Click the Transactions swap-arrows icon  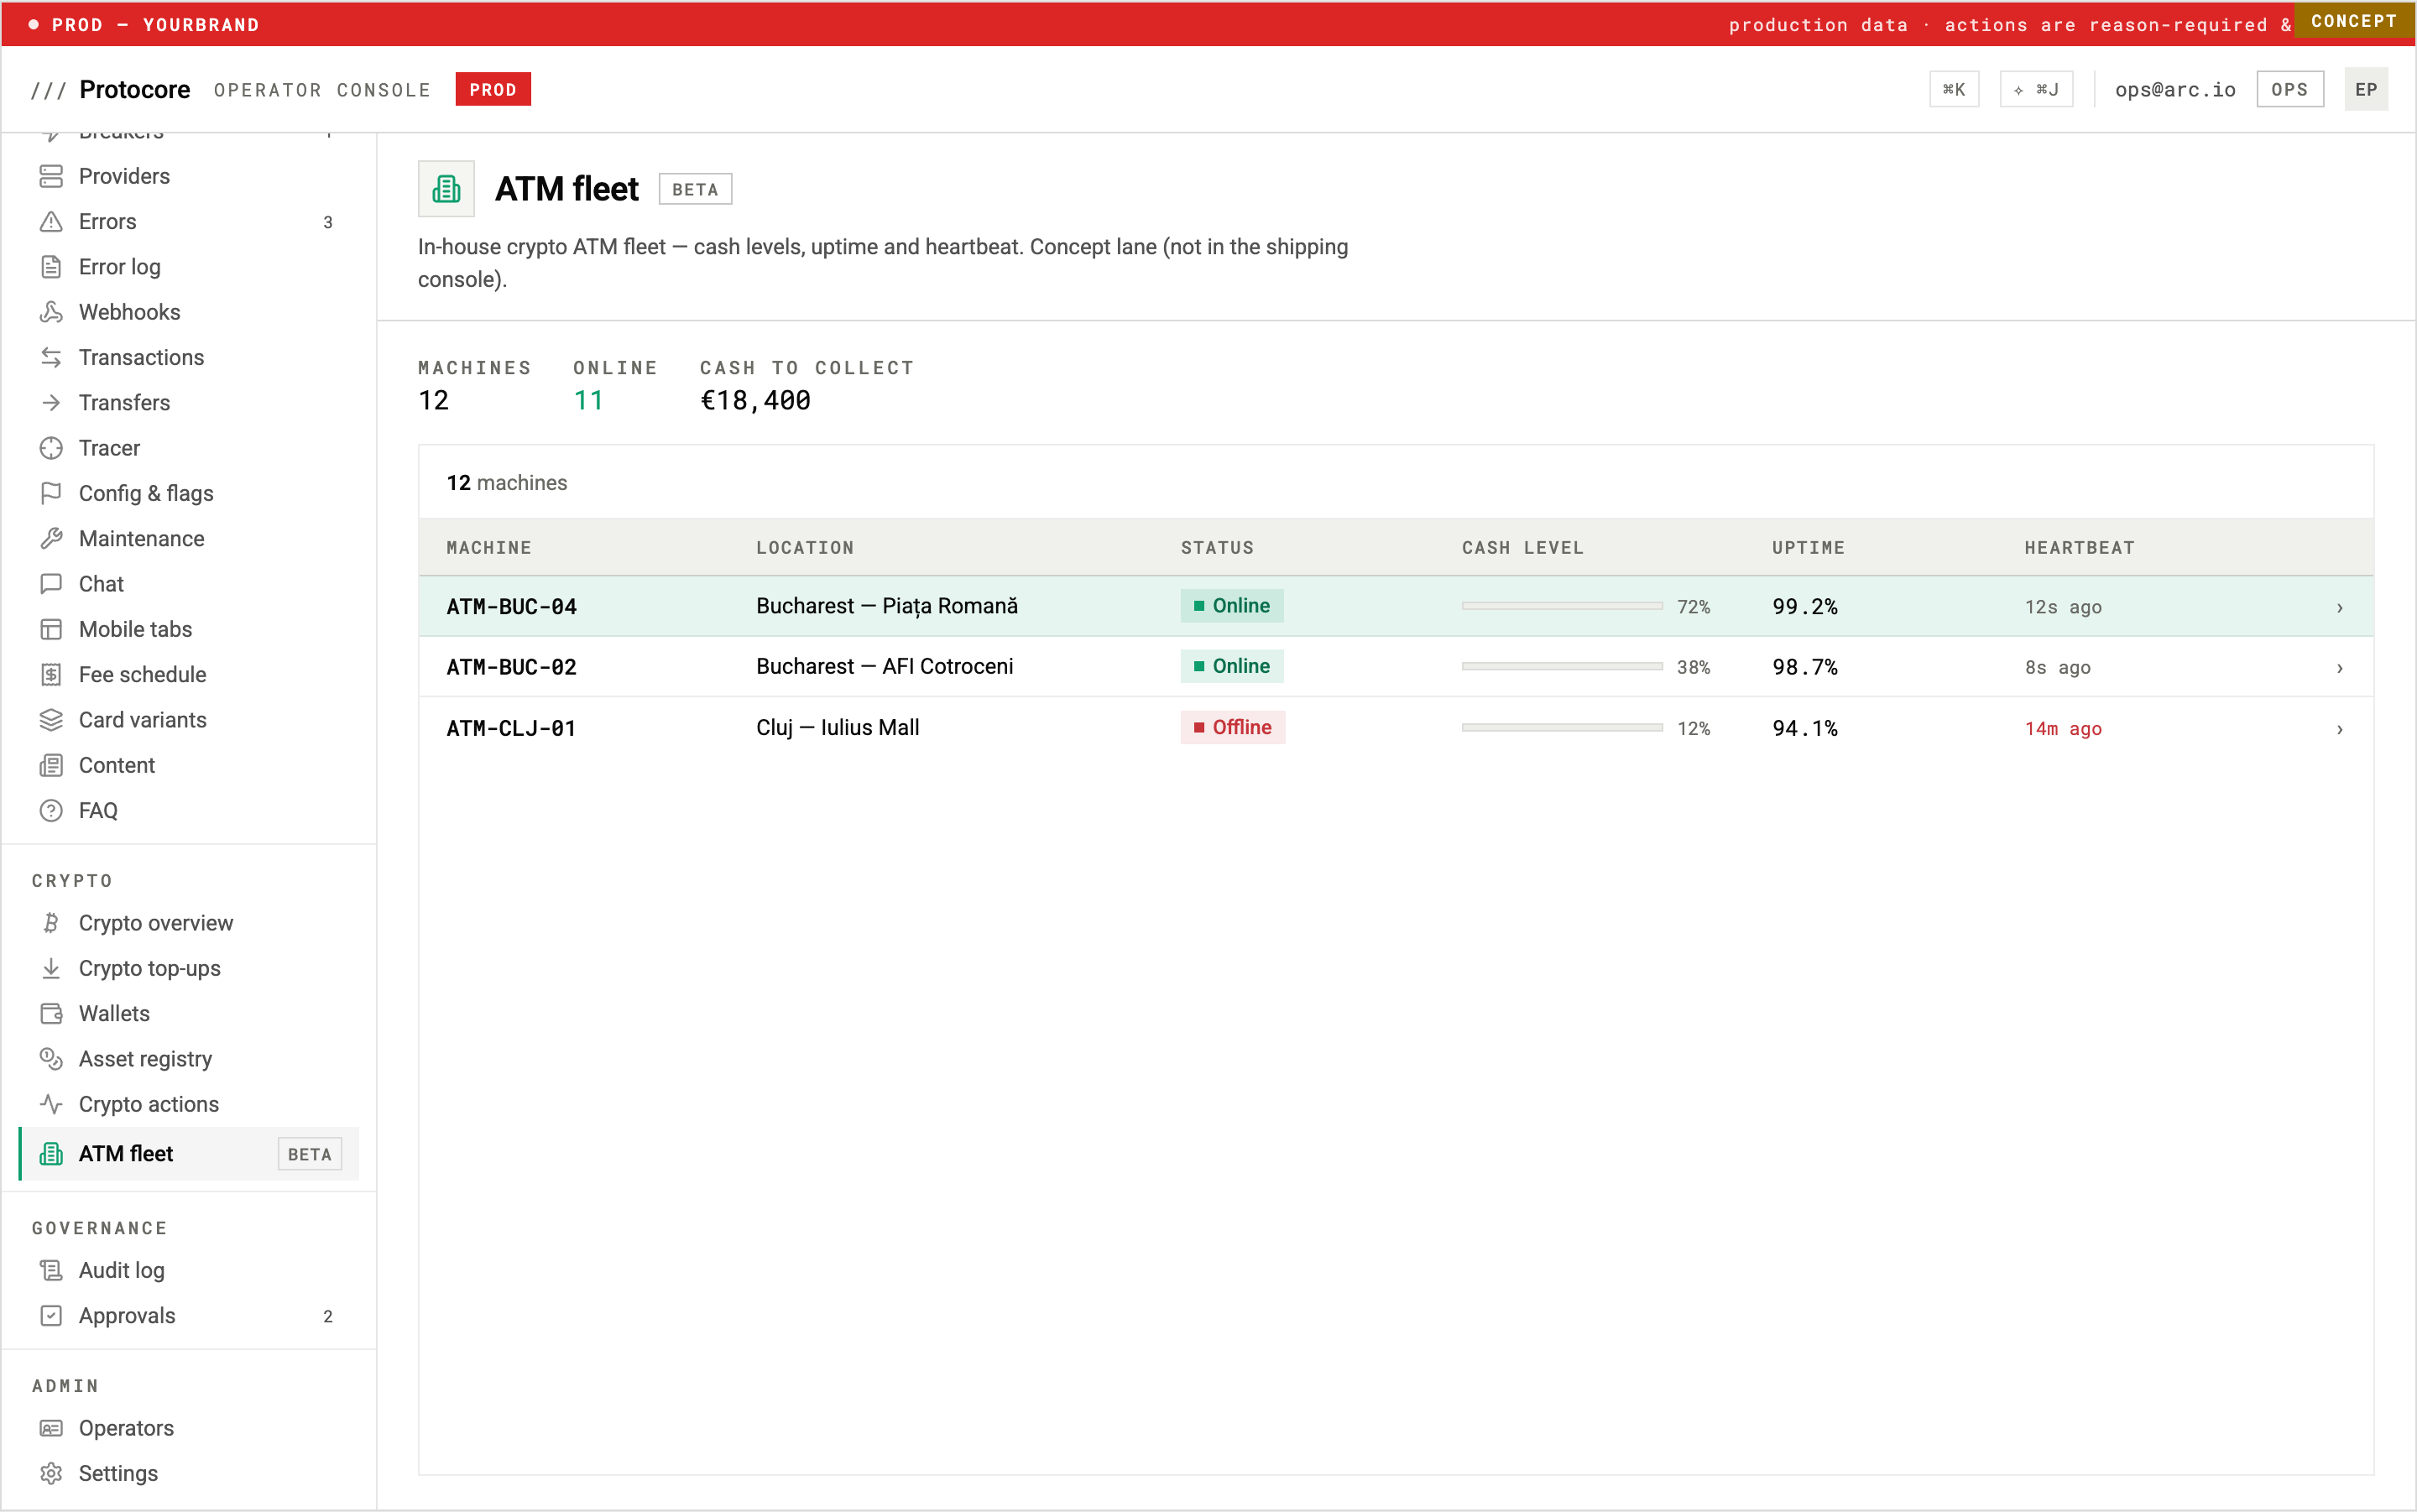tap(51, 357)
